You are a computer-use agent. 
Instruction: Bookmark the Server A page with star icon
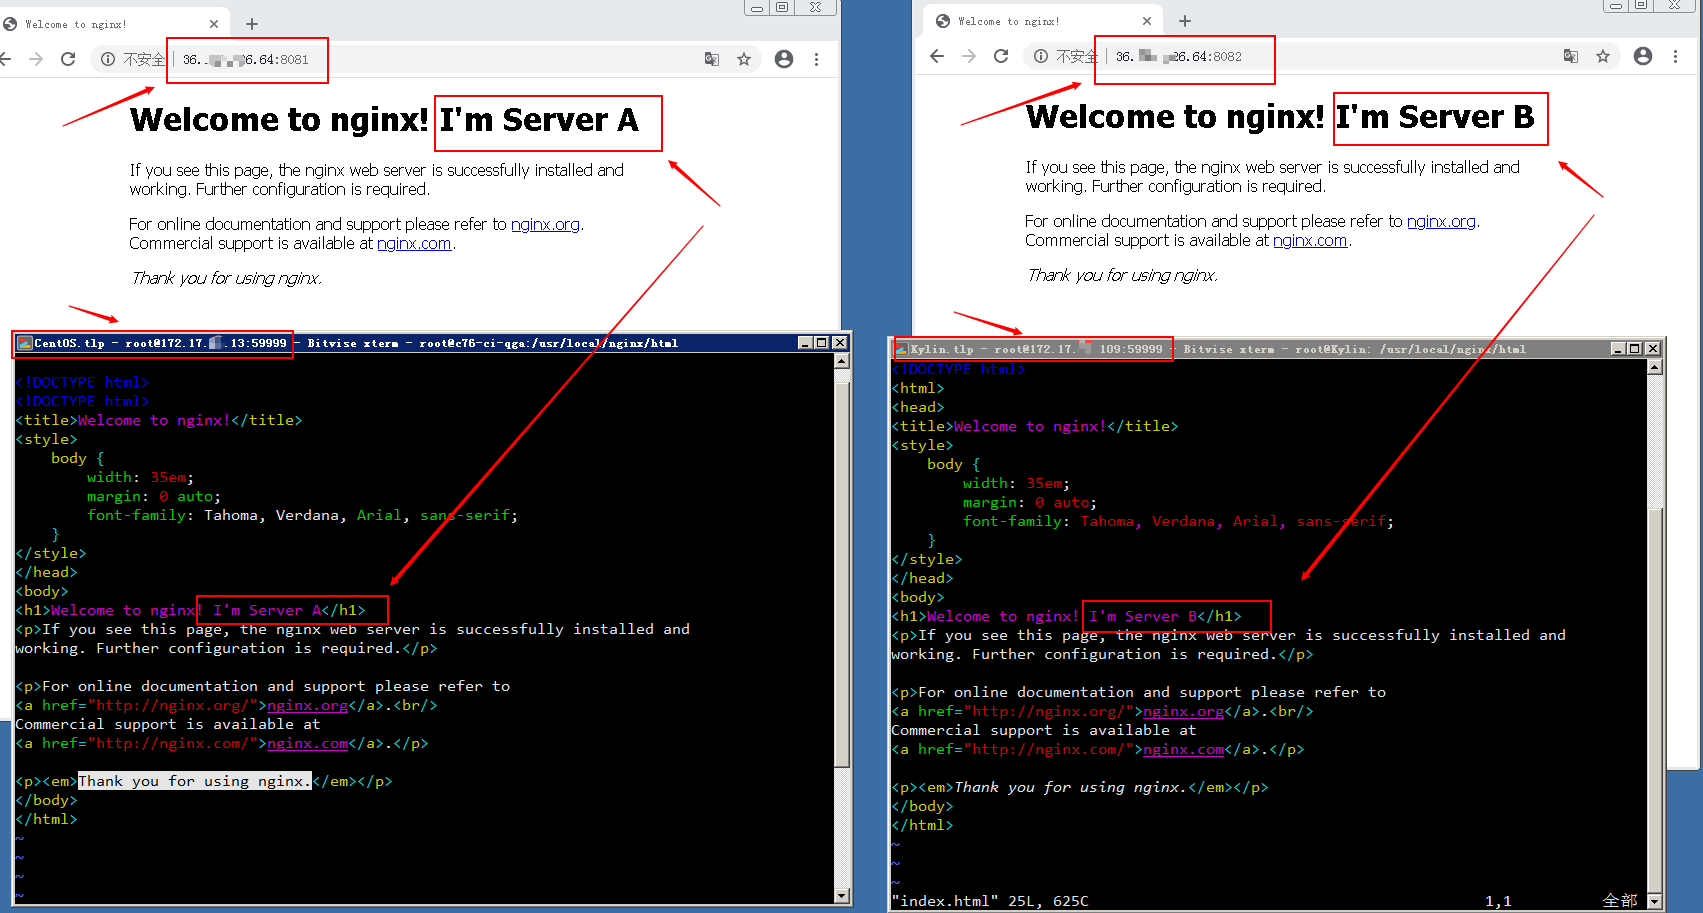[744, 59]
